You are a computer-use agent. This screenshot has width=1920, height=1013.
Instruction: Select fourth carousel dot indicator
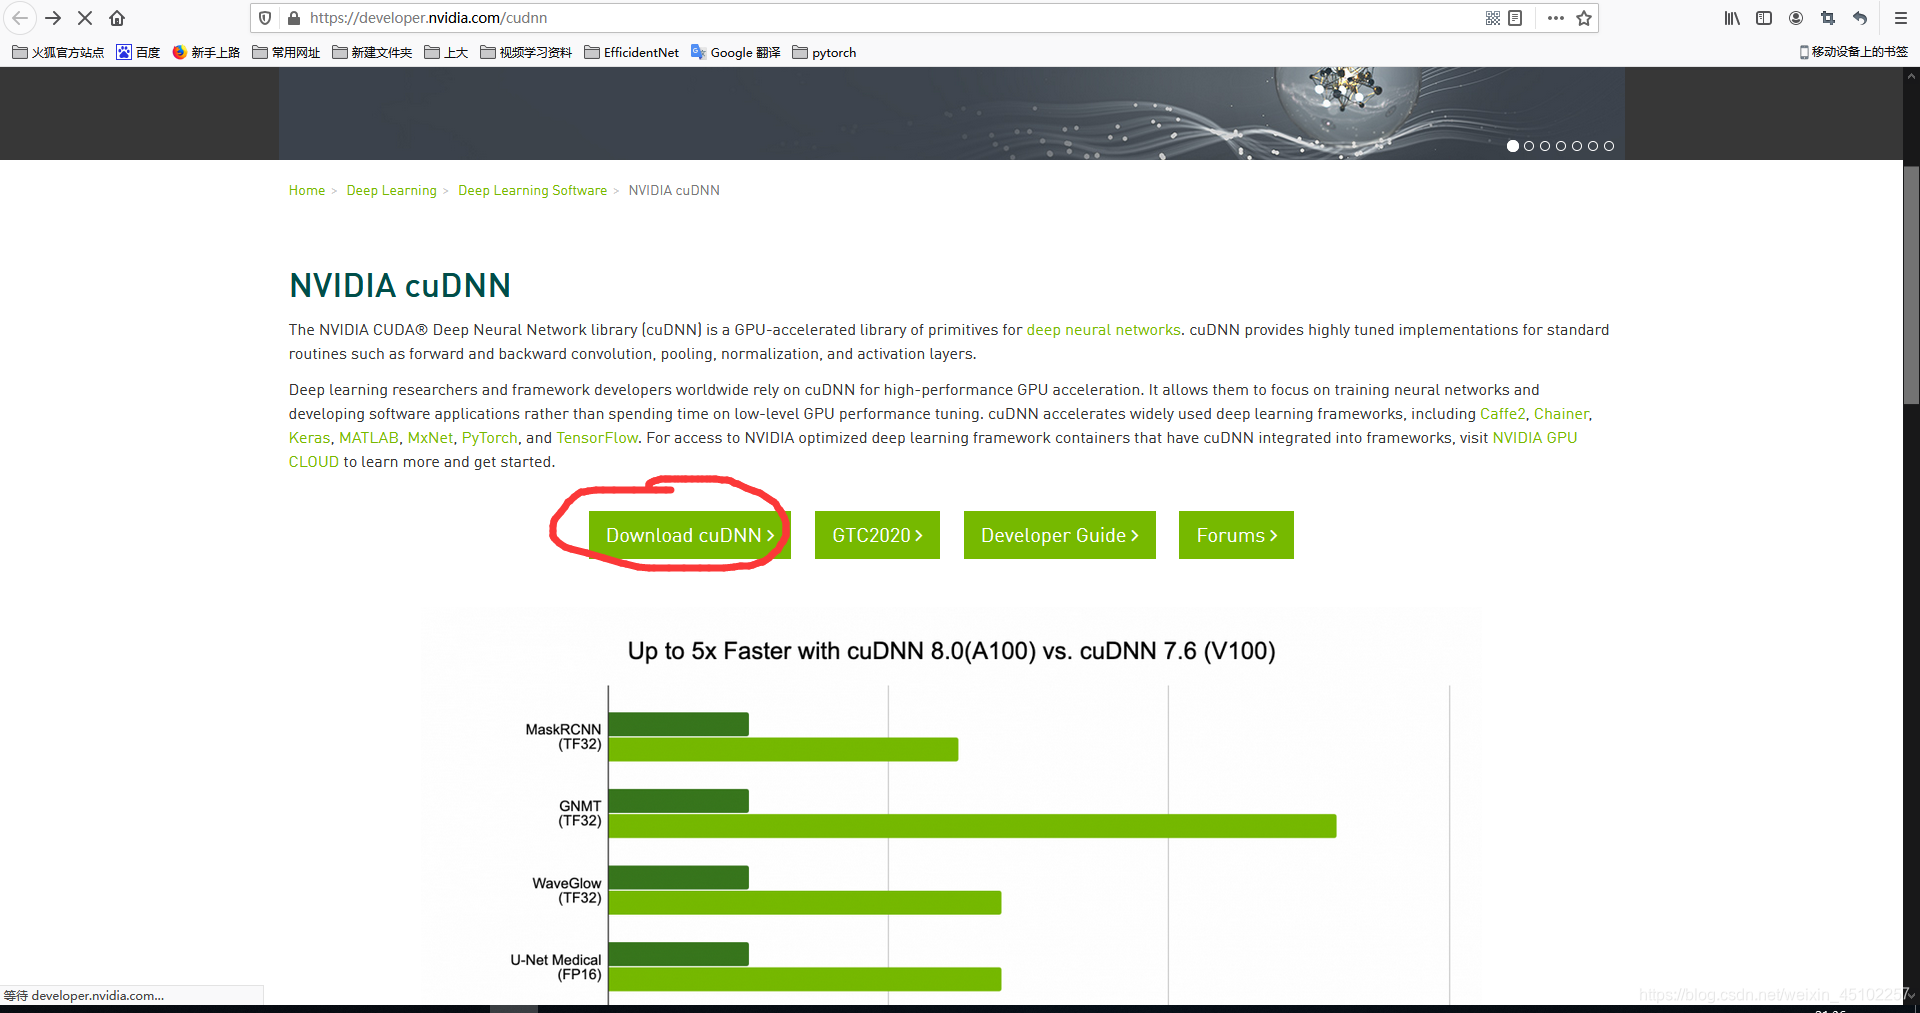[x=1561, y=146]
